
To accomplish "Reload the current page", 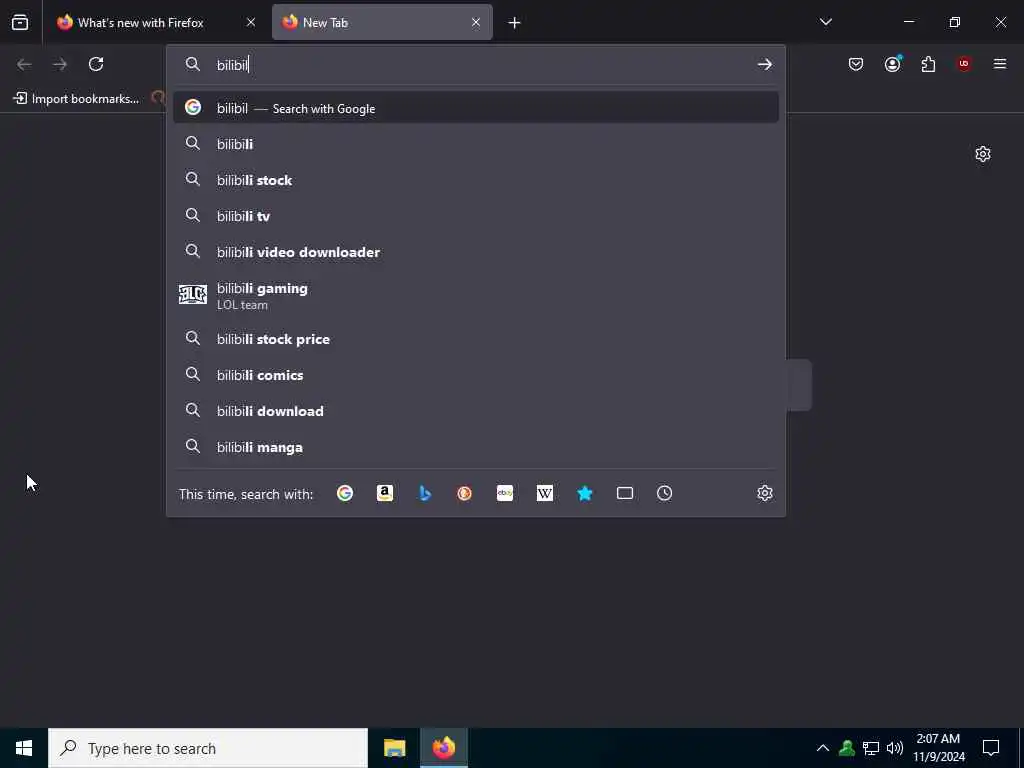I will (x=96, y=64).
